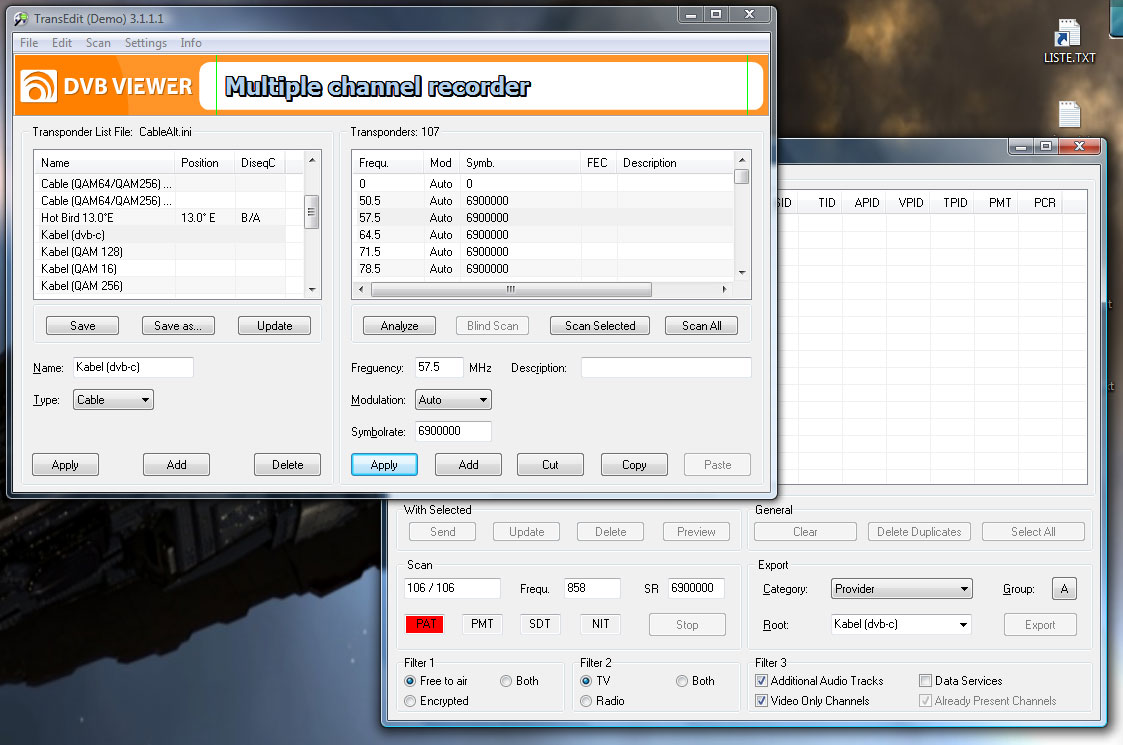
Task: Toggle Video Only Channels checkbox
Action: pyautogui.click(x=812, y=701)
